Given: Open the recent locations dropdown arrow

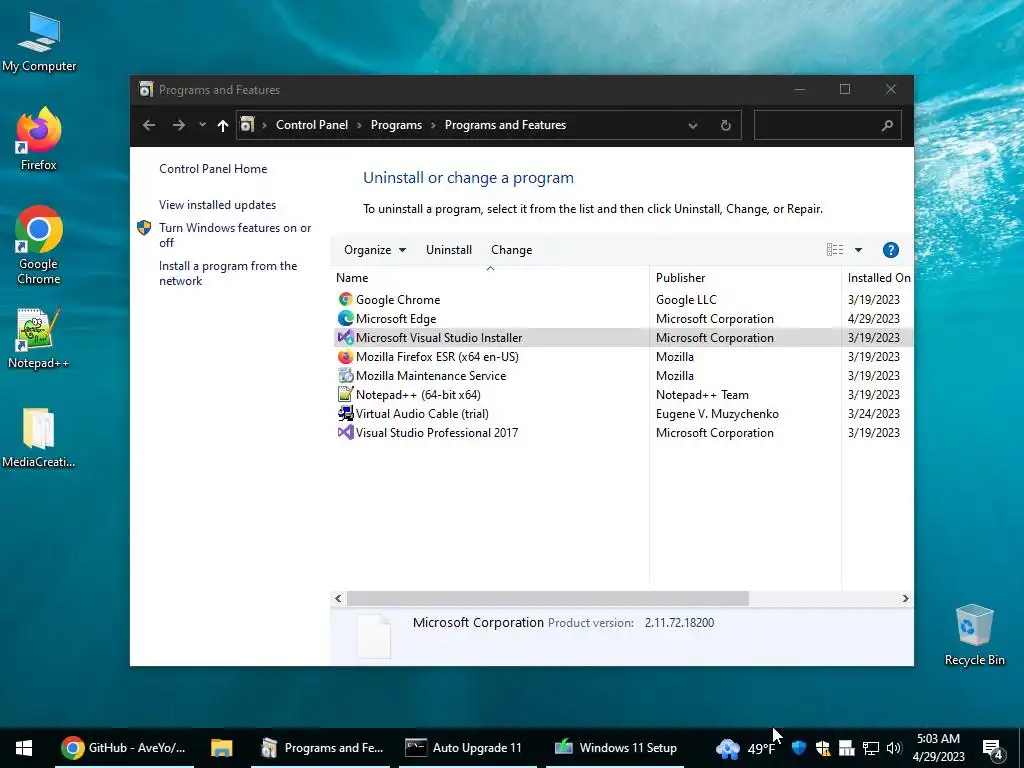Looking at the screenshot, I should 202,125.
